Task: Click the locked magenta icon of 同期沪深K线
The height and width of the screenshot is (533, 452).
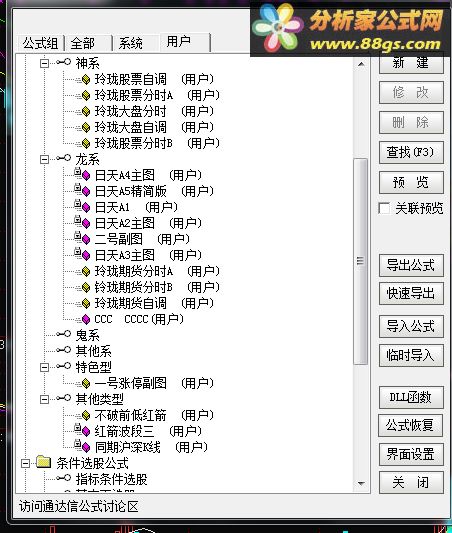Action: [83, 446]
